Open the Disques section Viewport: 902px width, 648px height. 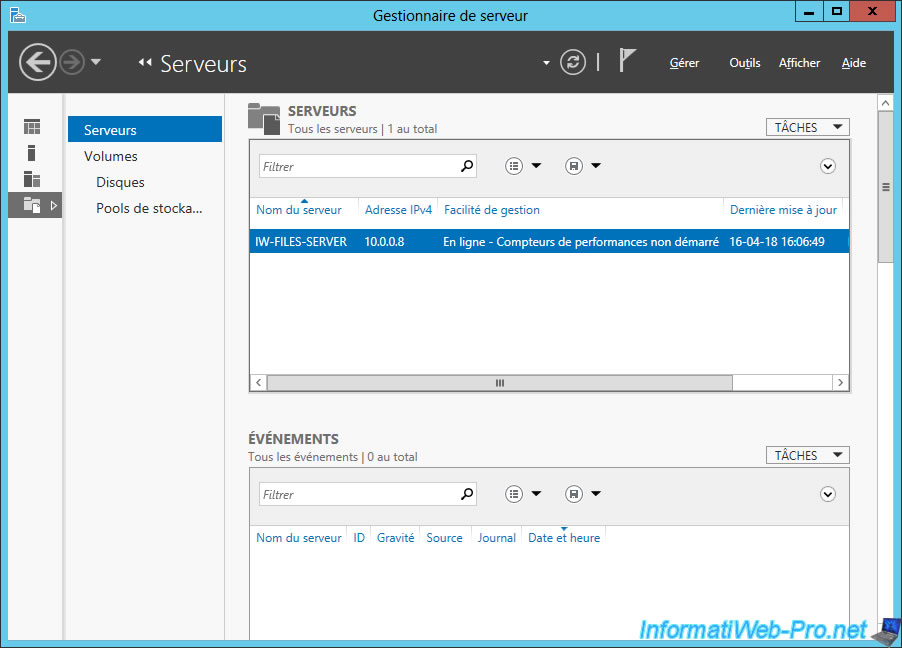[x=120, y=182]
